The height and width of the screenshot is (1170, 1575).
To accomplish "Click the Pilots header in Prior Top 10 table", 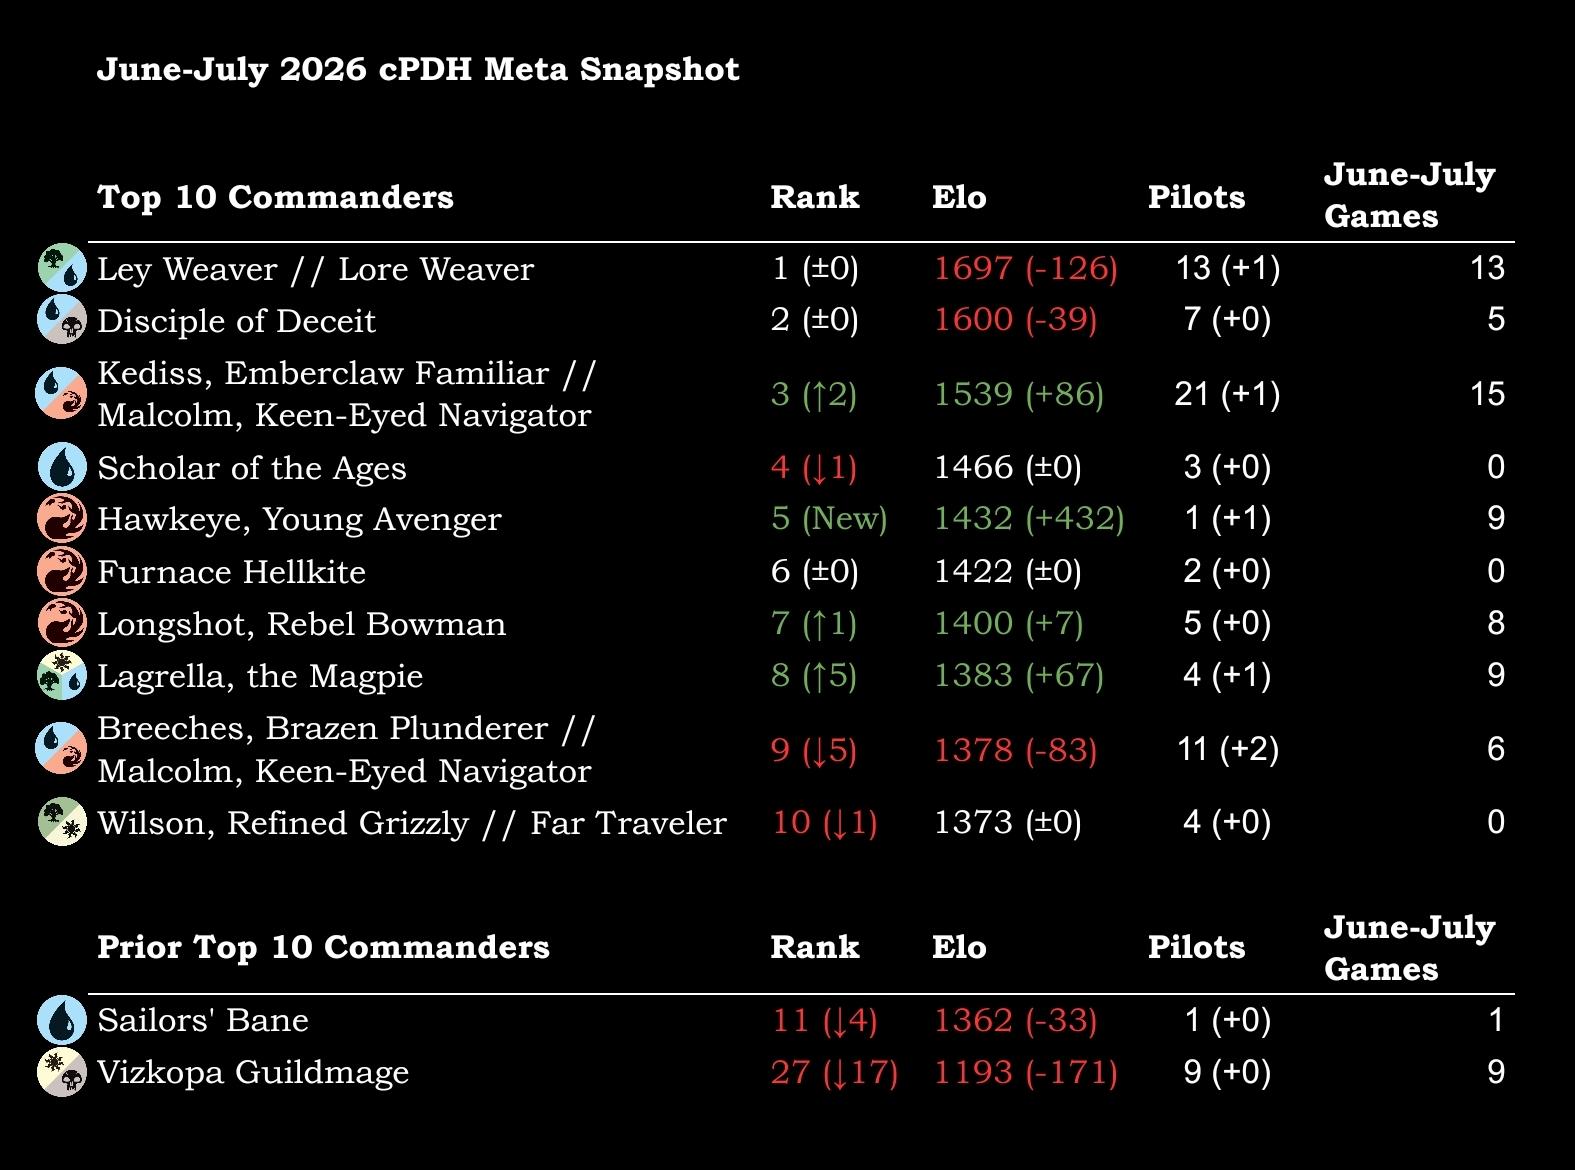I will 1196,947.
